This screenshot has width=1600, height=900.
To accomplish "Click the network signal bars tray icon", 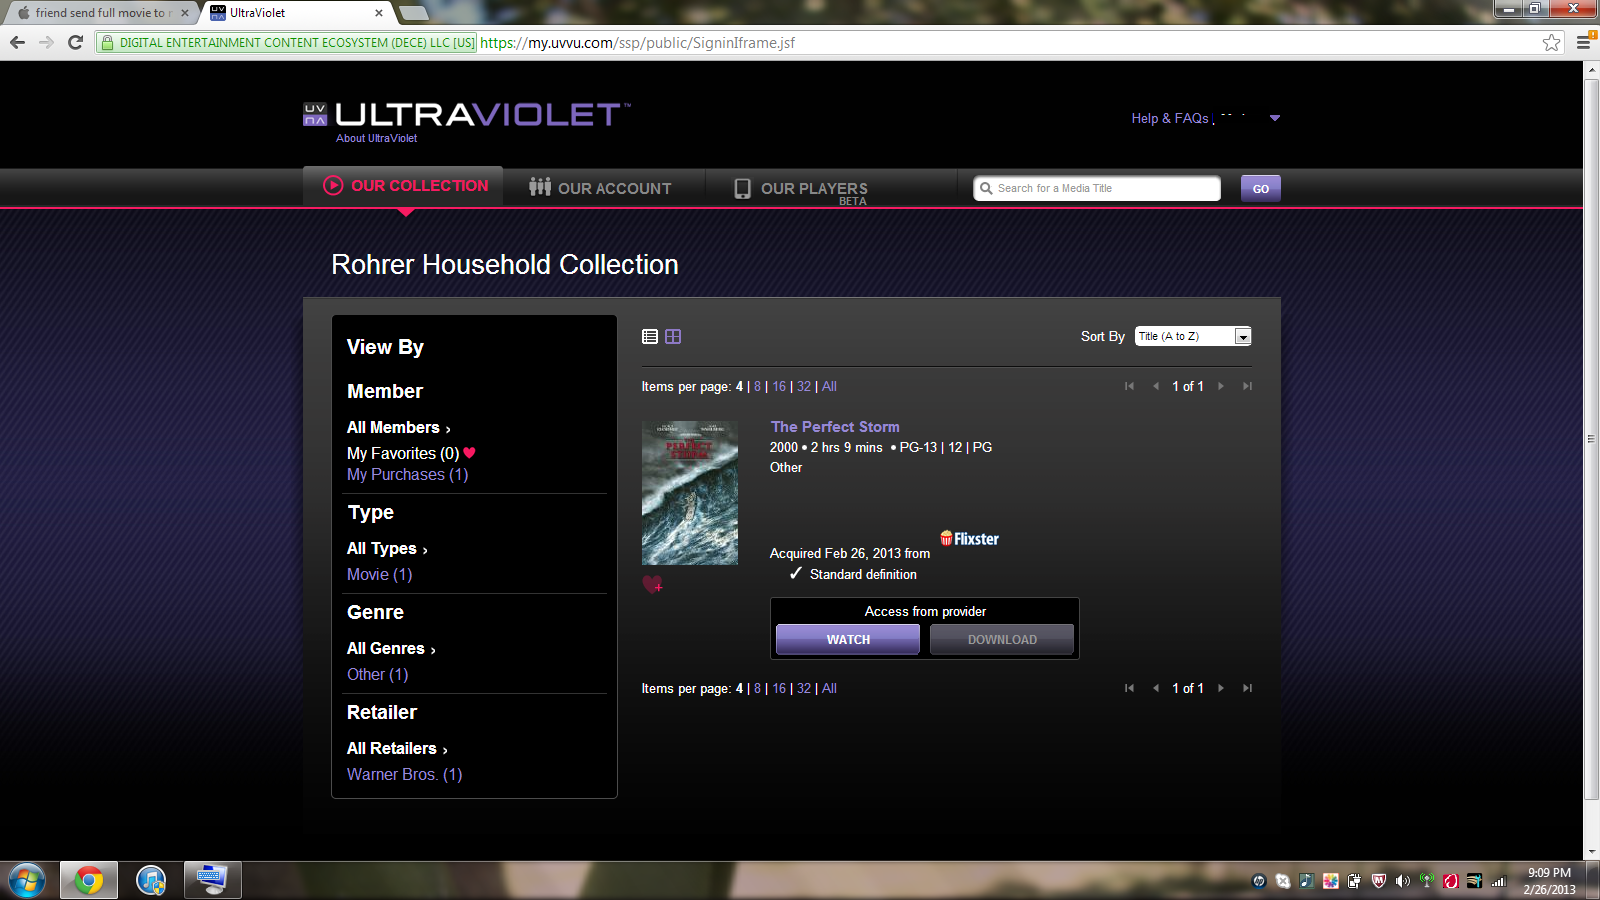I will pyautogui.click(x=1498, y=881).
